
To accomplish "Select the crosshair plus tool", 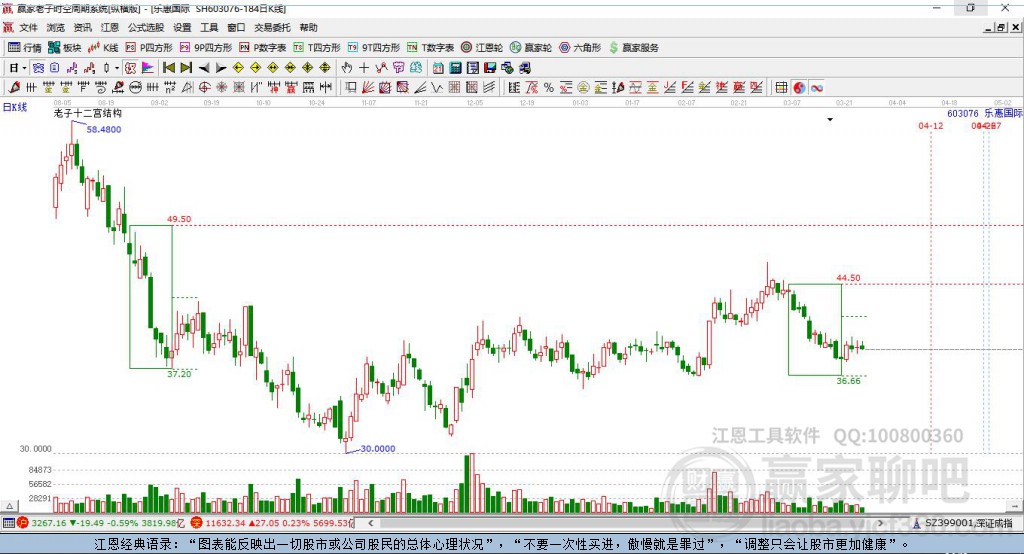I will [364, 68].
